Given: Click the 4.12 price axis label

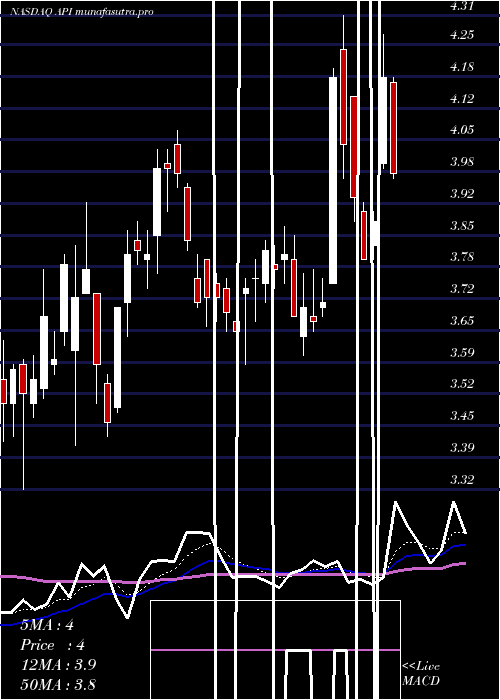Looking at the screenshot, I should (x=463, y=98).
